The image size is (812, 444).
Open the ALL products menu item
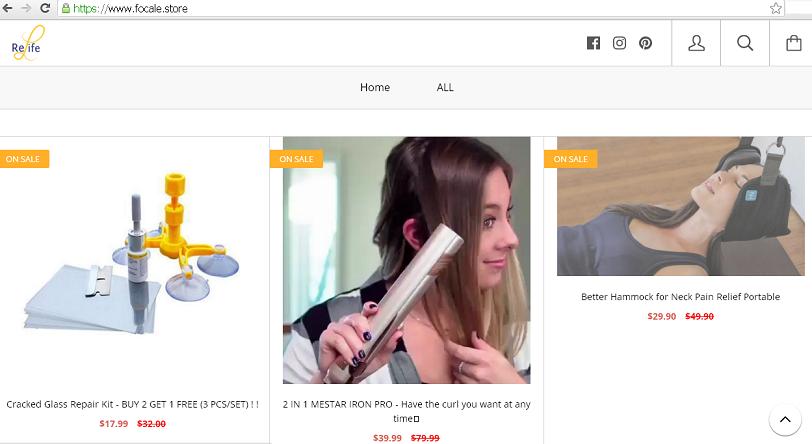[x=445, y=87]
